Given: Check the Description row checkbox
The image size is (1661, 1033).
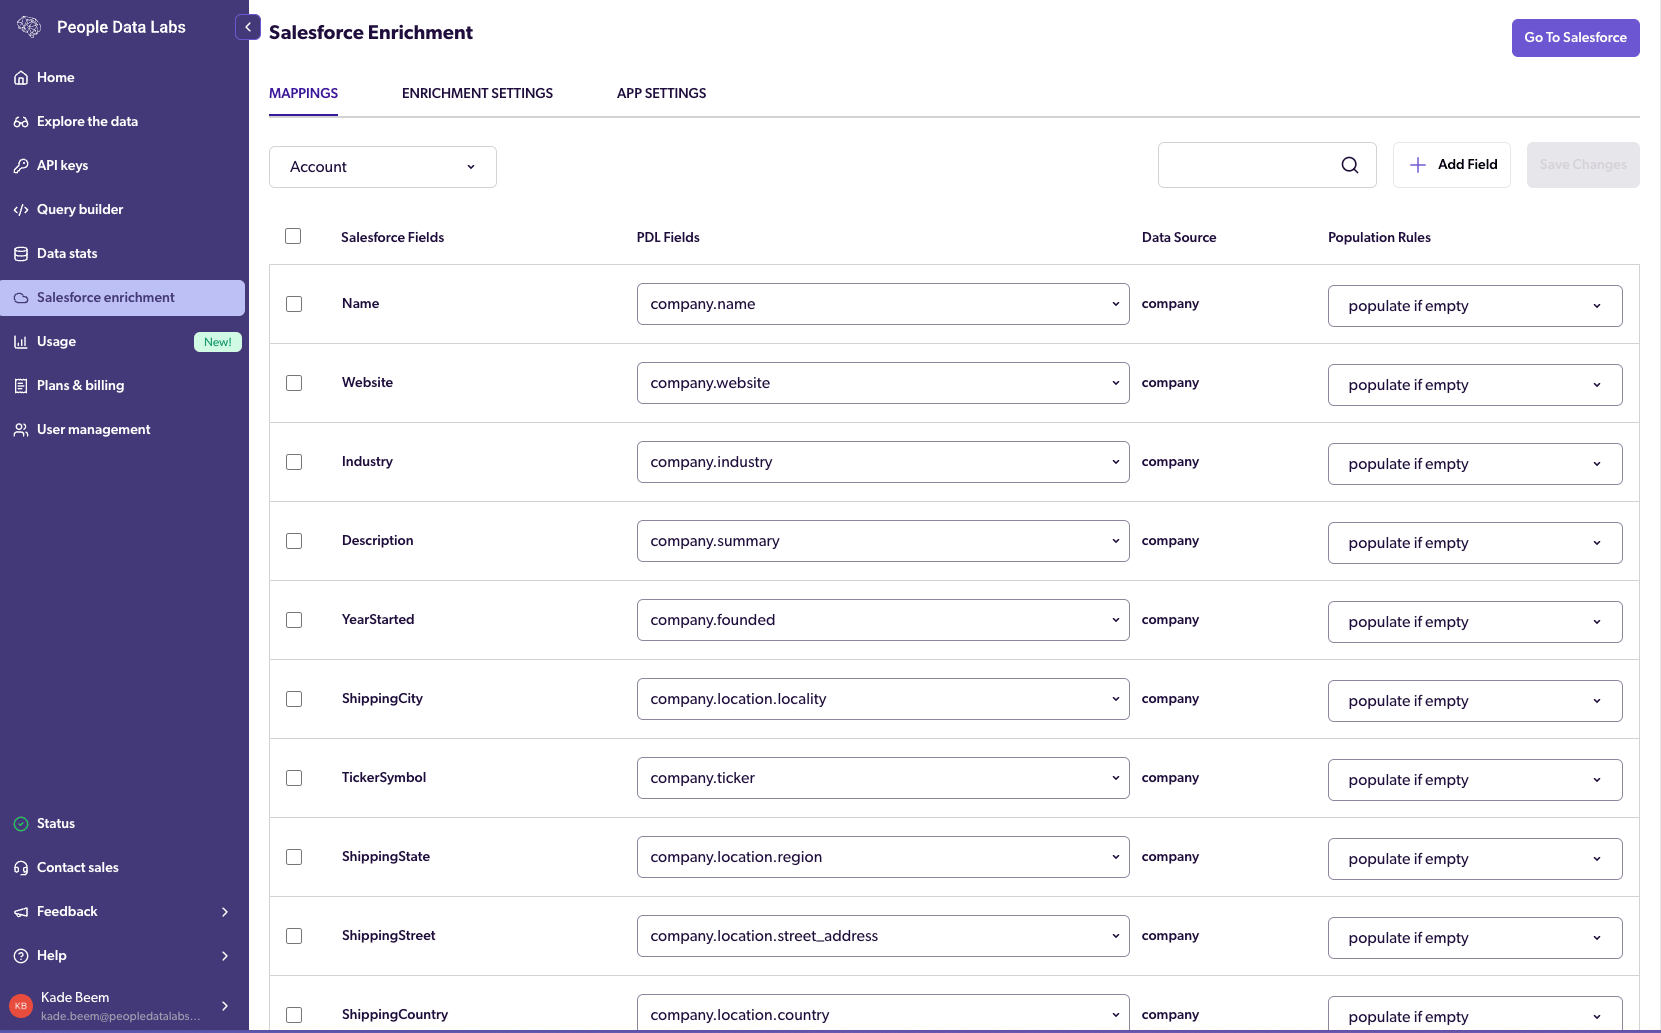Looking at the screenshot, I should [294, 541].
